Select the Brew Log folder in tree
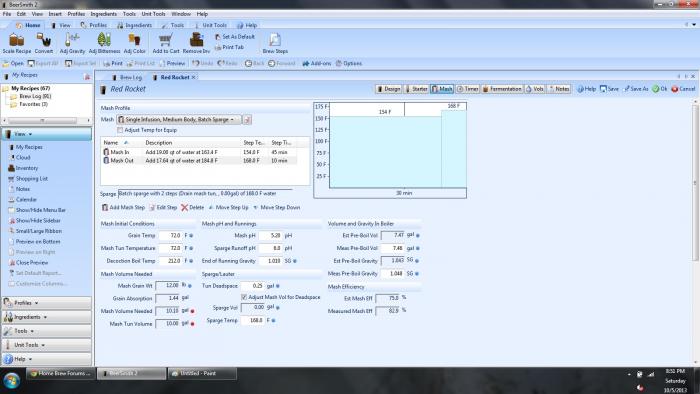This screenshot has height=394, width=700. (31, 96)
